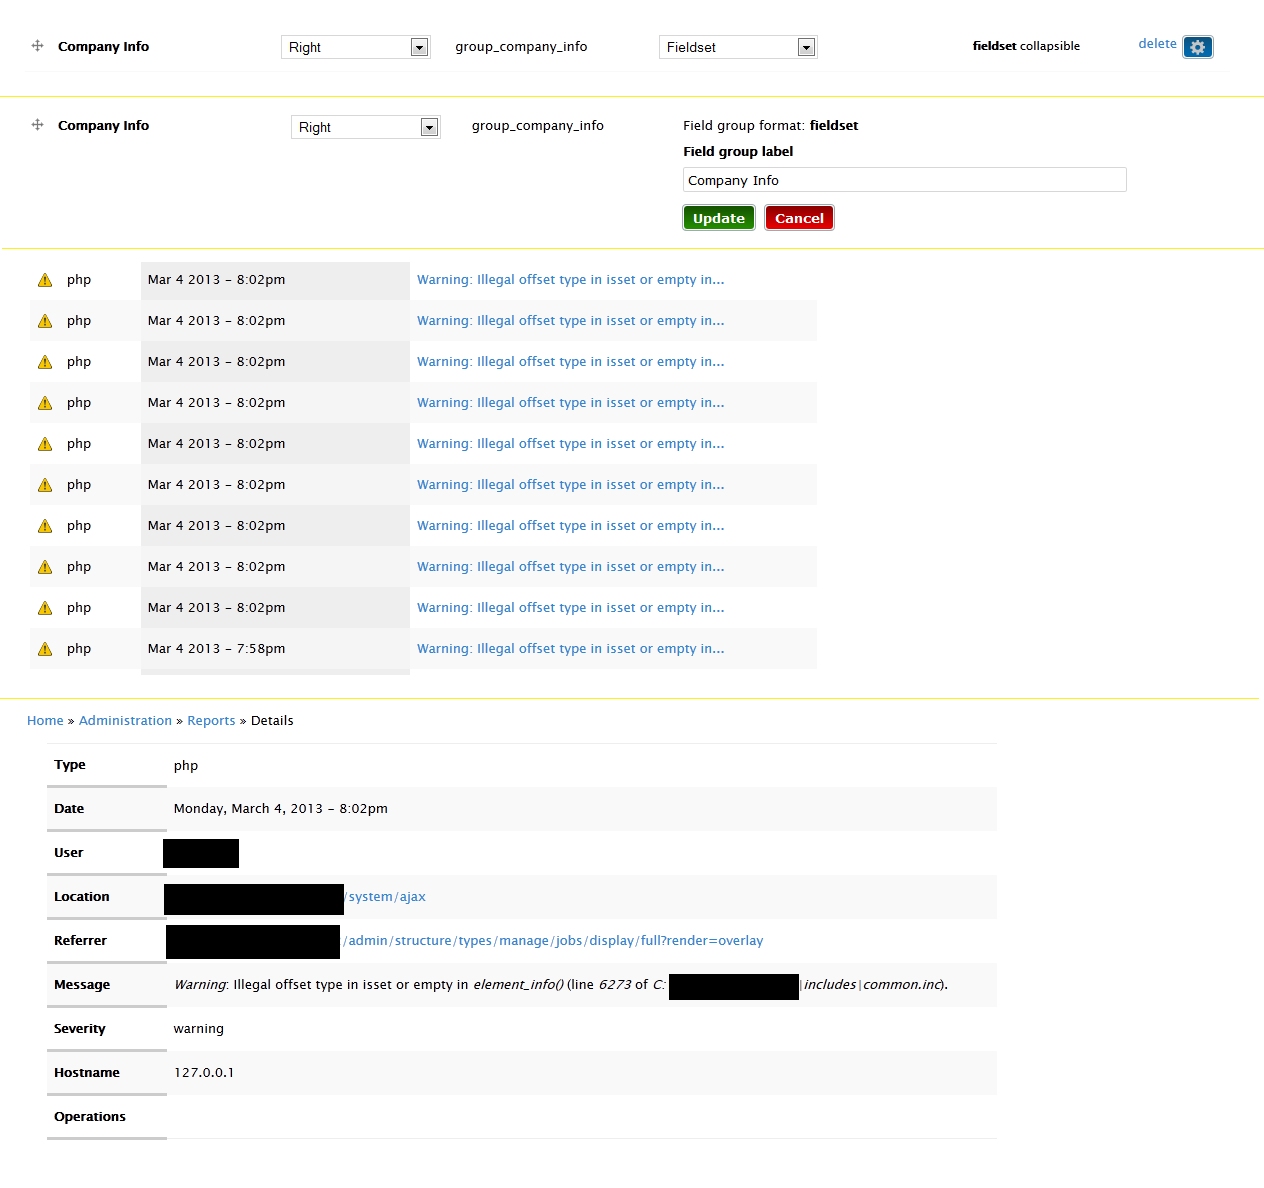Open the Right dropdown next to the Field group label form
Screen dimensions: 1264x1188
pyautogui.click(x=365, y=127)
